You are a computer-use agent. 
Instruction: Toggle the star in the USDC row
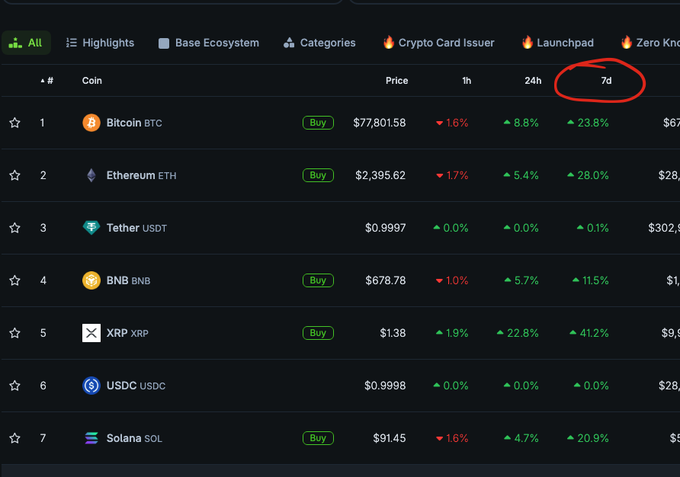[15, 386]
